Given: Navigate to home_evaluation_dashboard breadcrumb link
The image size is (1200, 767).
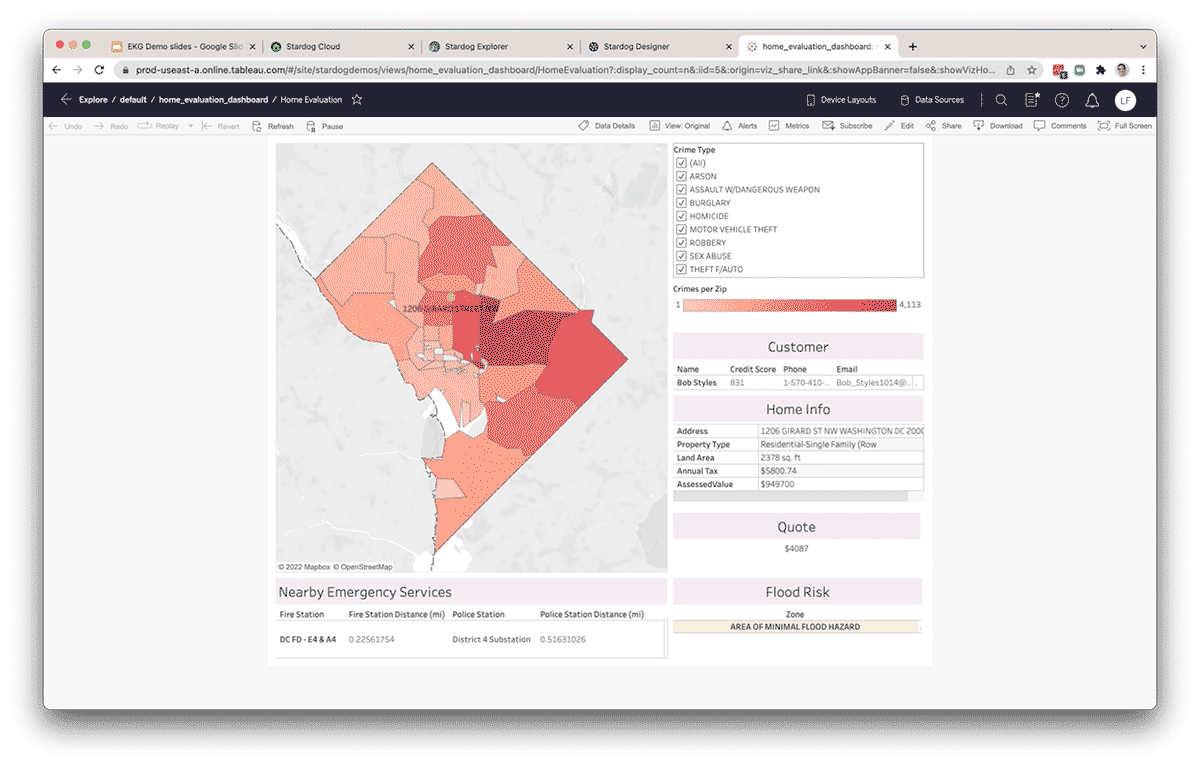Looking at the screenshot, I should (x=213, y=100).
